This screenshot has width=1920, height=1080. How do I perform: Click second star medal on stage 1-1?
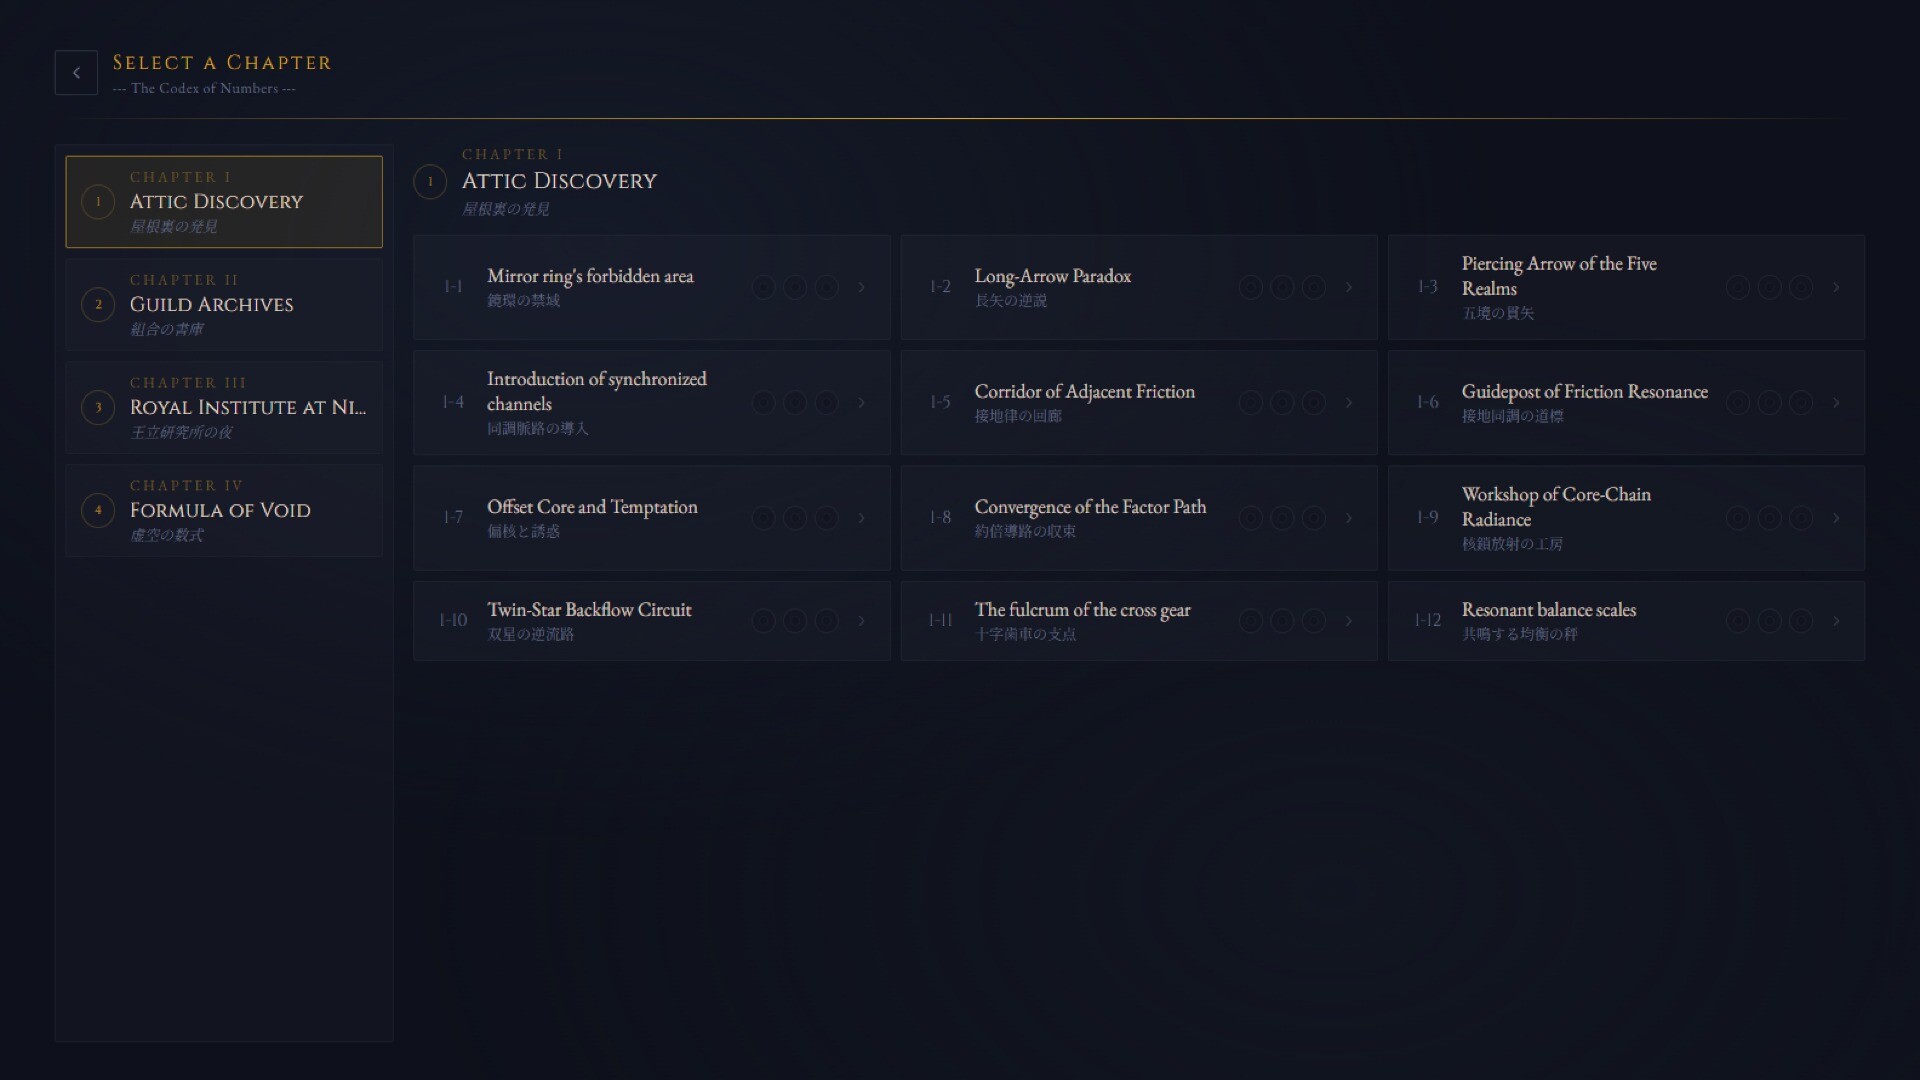click(795, 288)
